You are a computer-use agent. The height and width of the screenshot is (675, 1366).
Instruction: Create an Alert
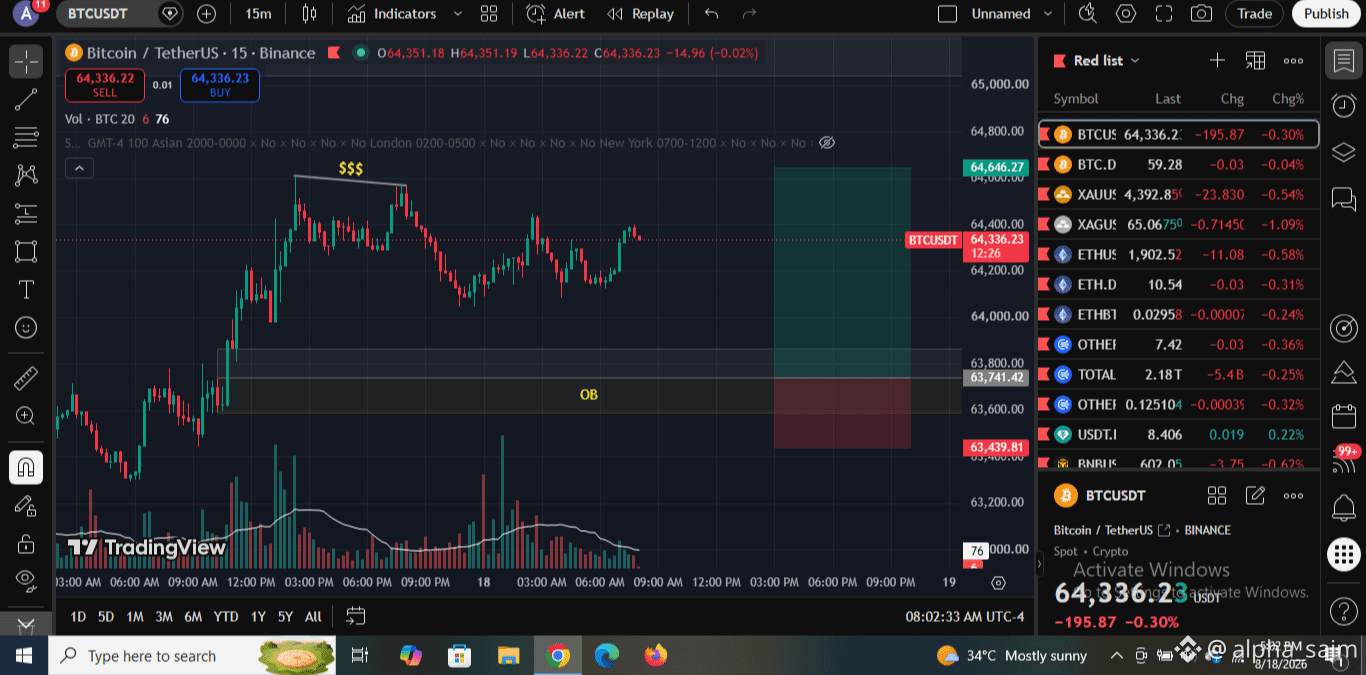556,14
